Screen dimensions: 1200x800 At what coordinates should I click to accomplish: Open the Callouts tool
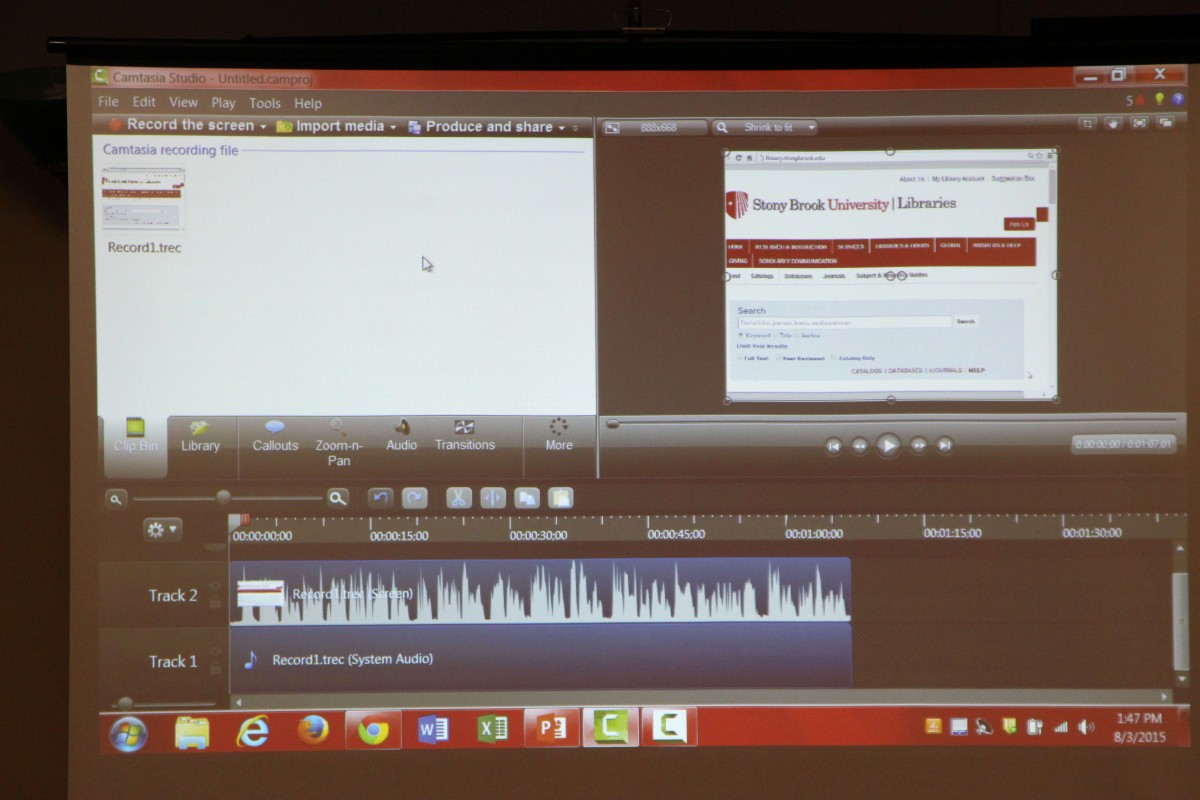275,436
